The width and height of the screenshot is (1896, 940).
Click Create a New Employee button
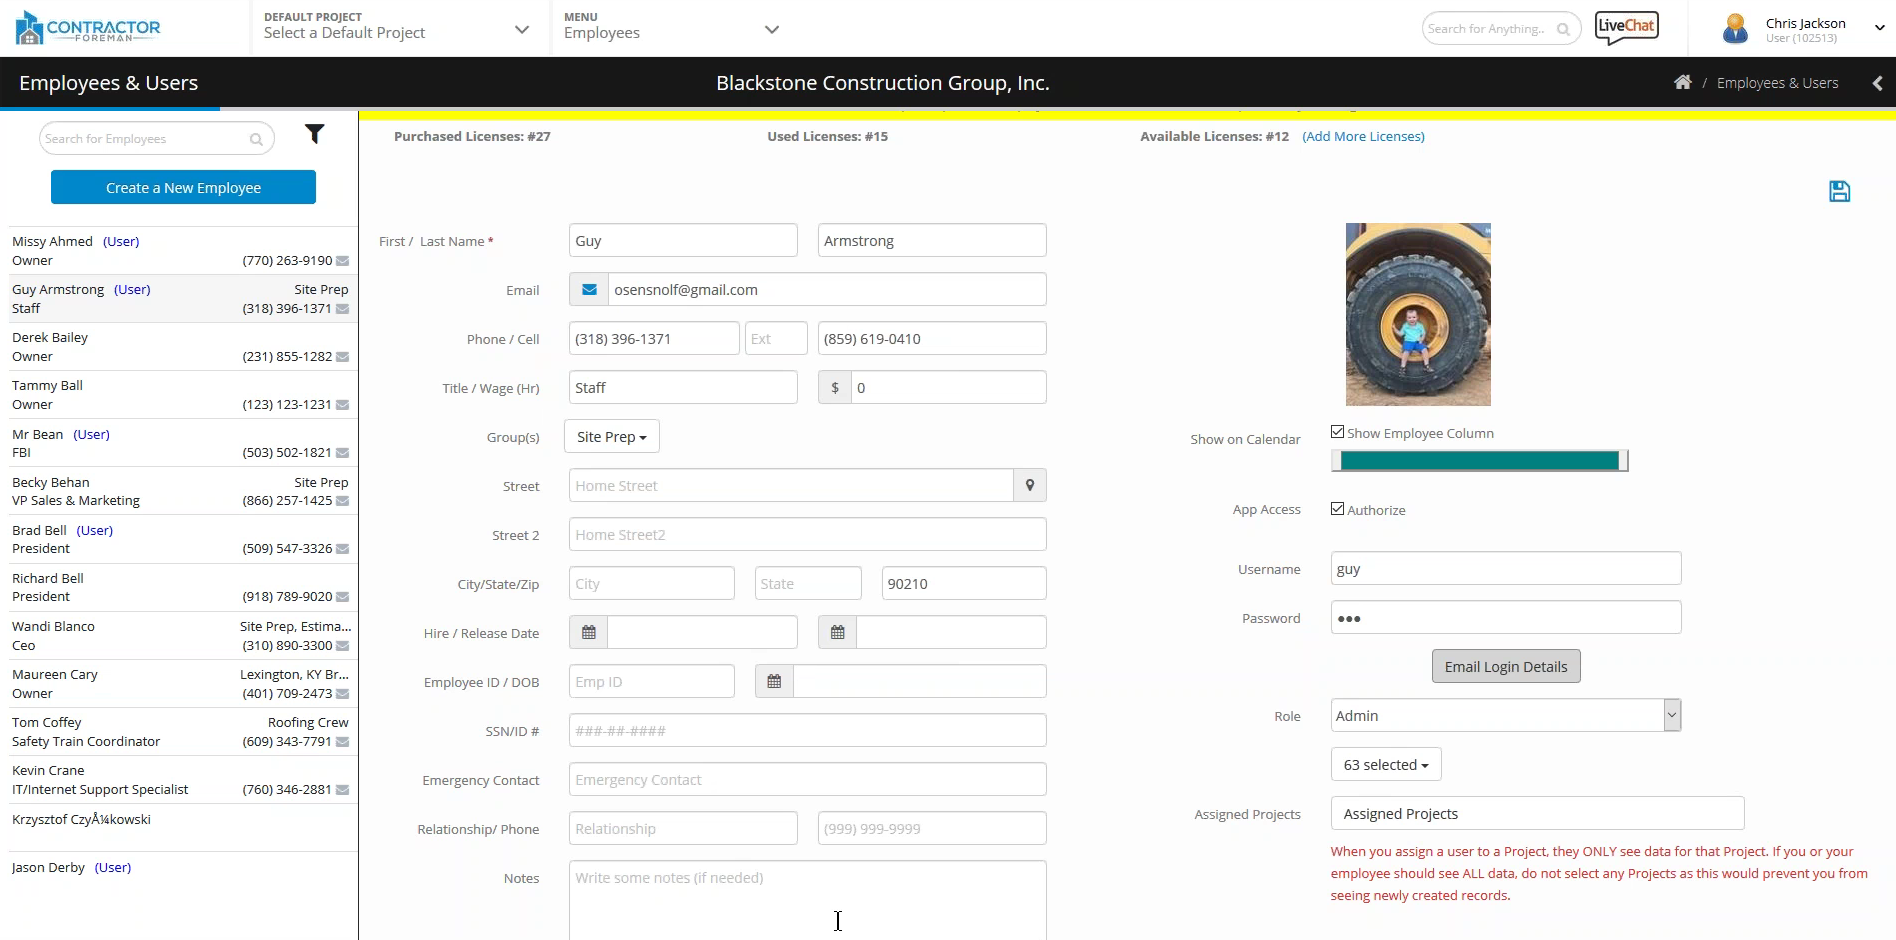pos(183,188)
